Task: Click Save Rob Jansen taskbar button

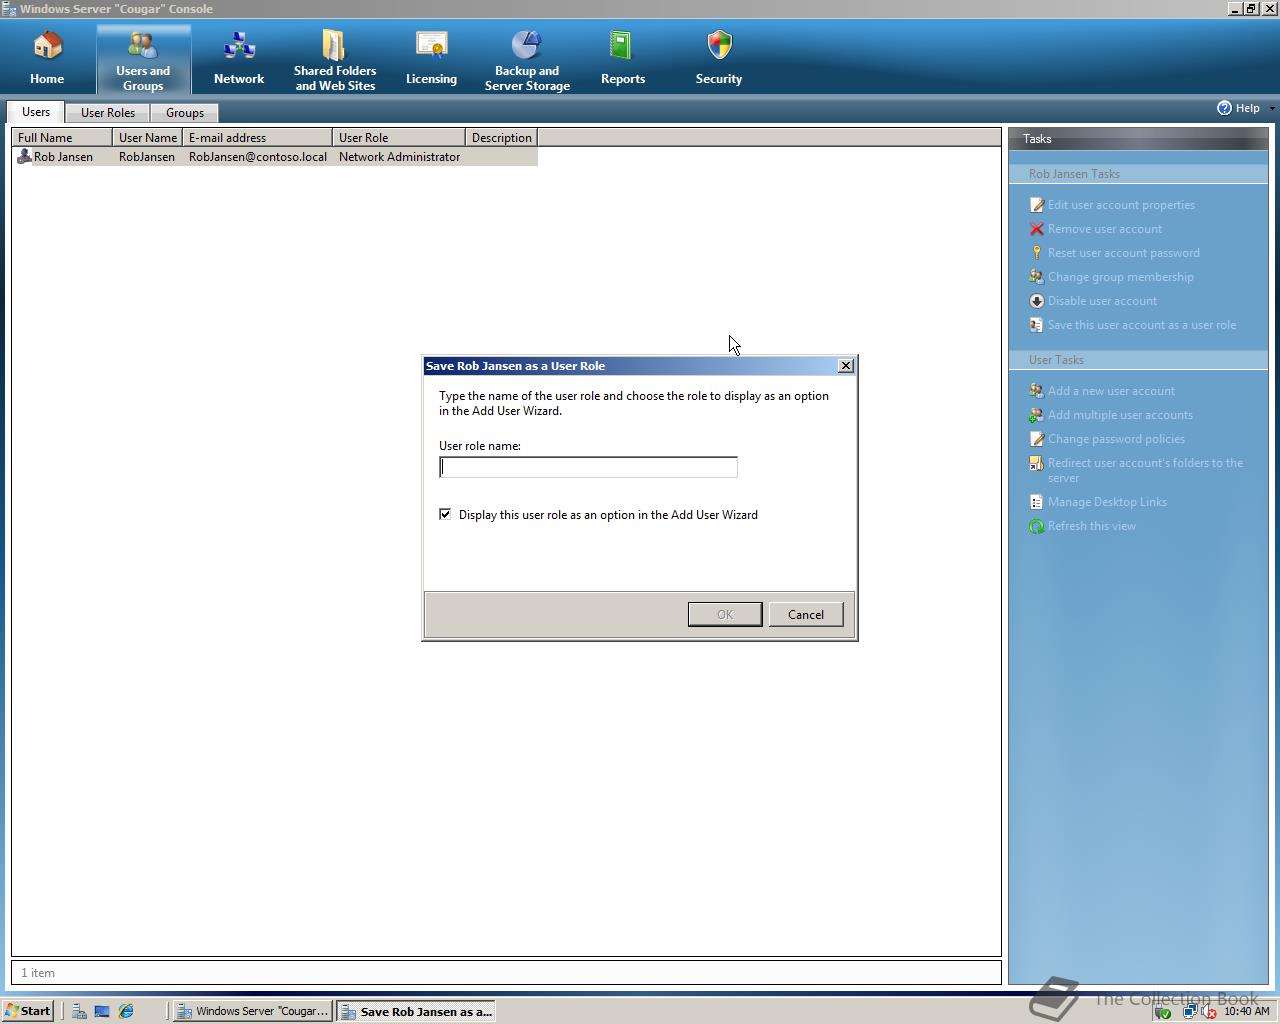Action: (x=416, y=1011)
